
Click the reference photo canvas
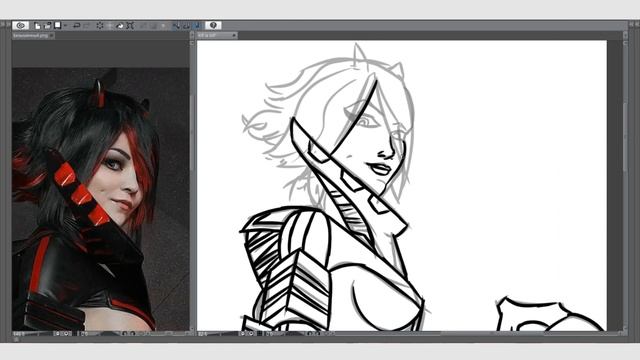tap(100, 199)
